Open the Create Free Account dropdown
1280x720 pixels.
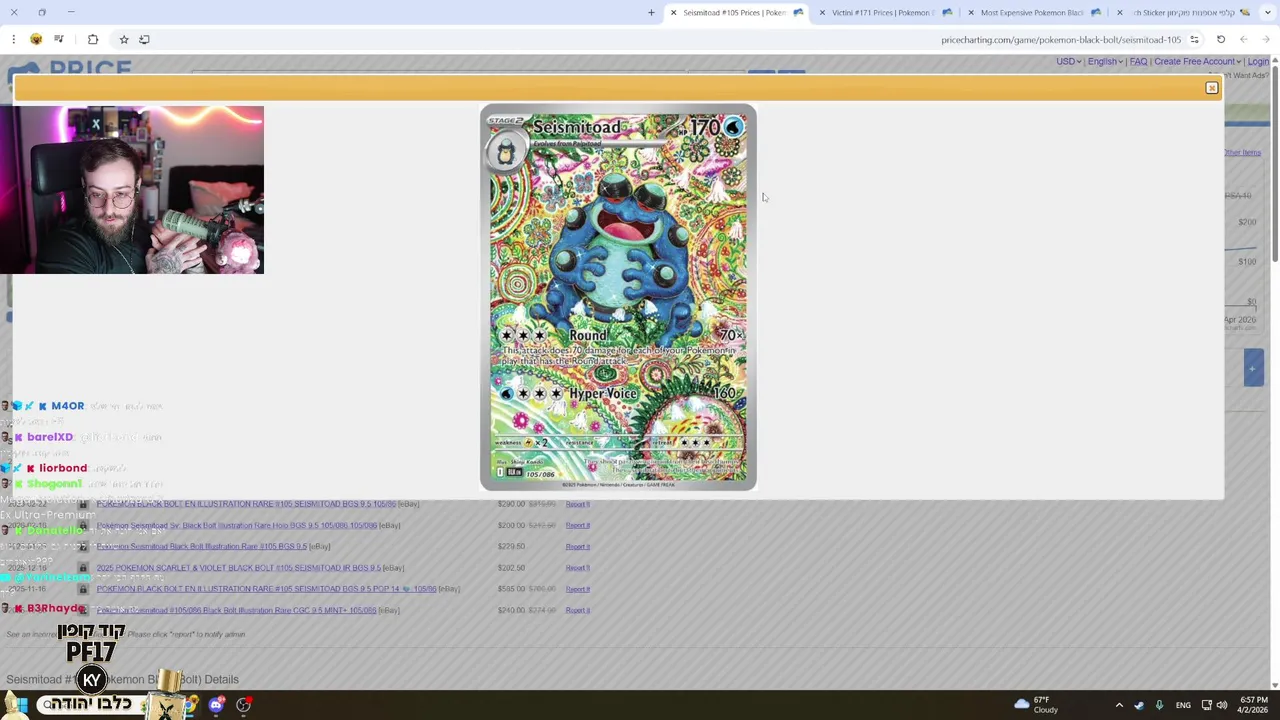click(1197, 62)
